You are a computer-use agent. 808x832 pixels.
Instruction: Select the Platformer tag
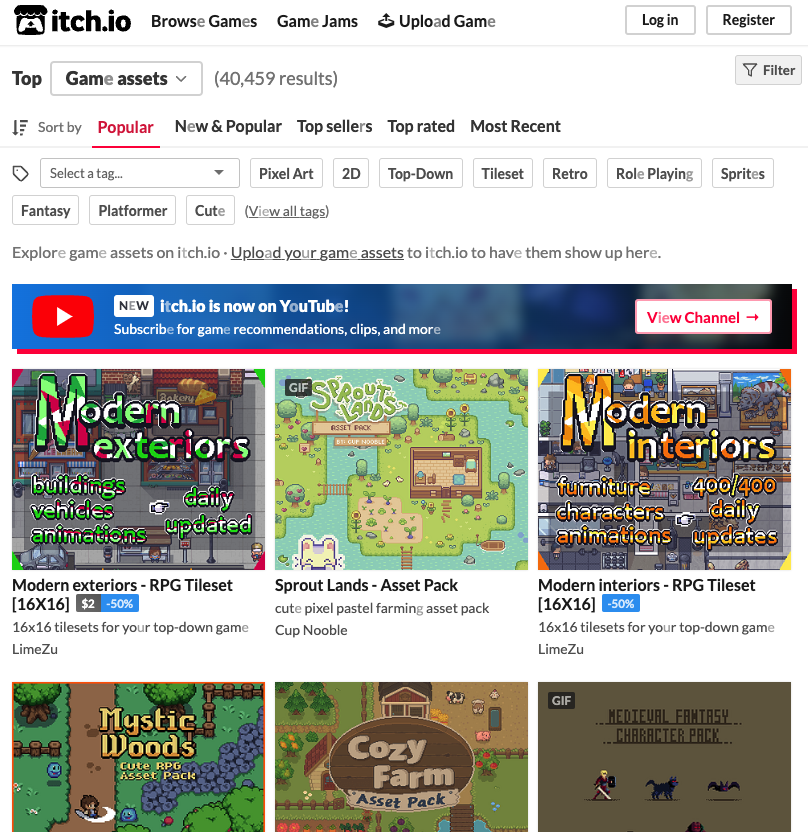(133, 211)
